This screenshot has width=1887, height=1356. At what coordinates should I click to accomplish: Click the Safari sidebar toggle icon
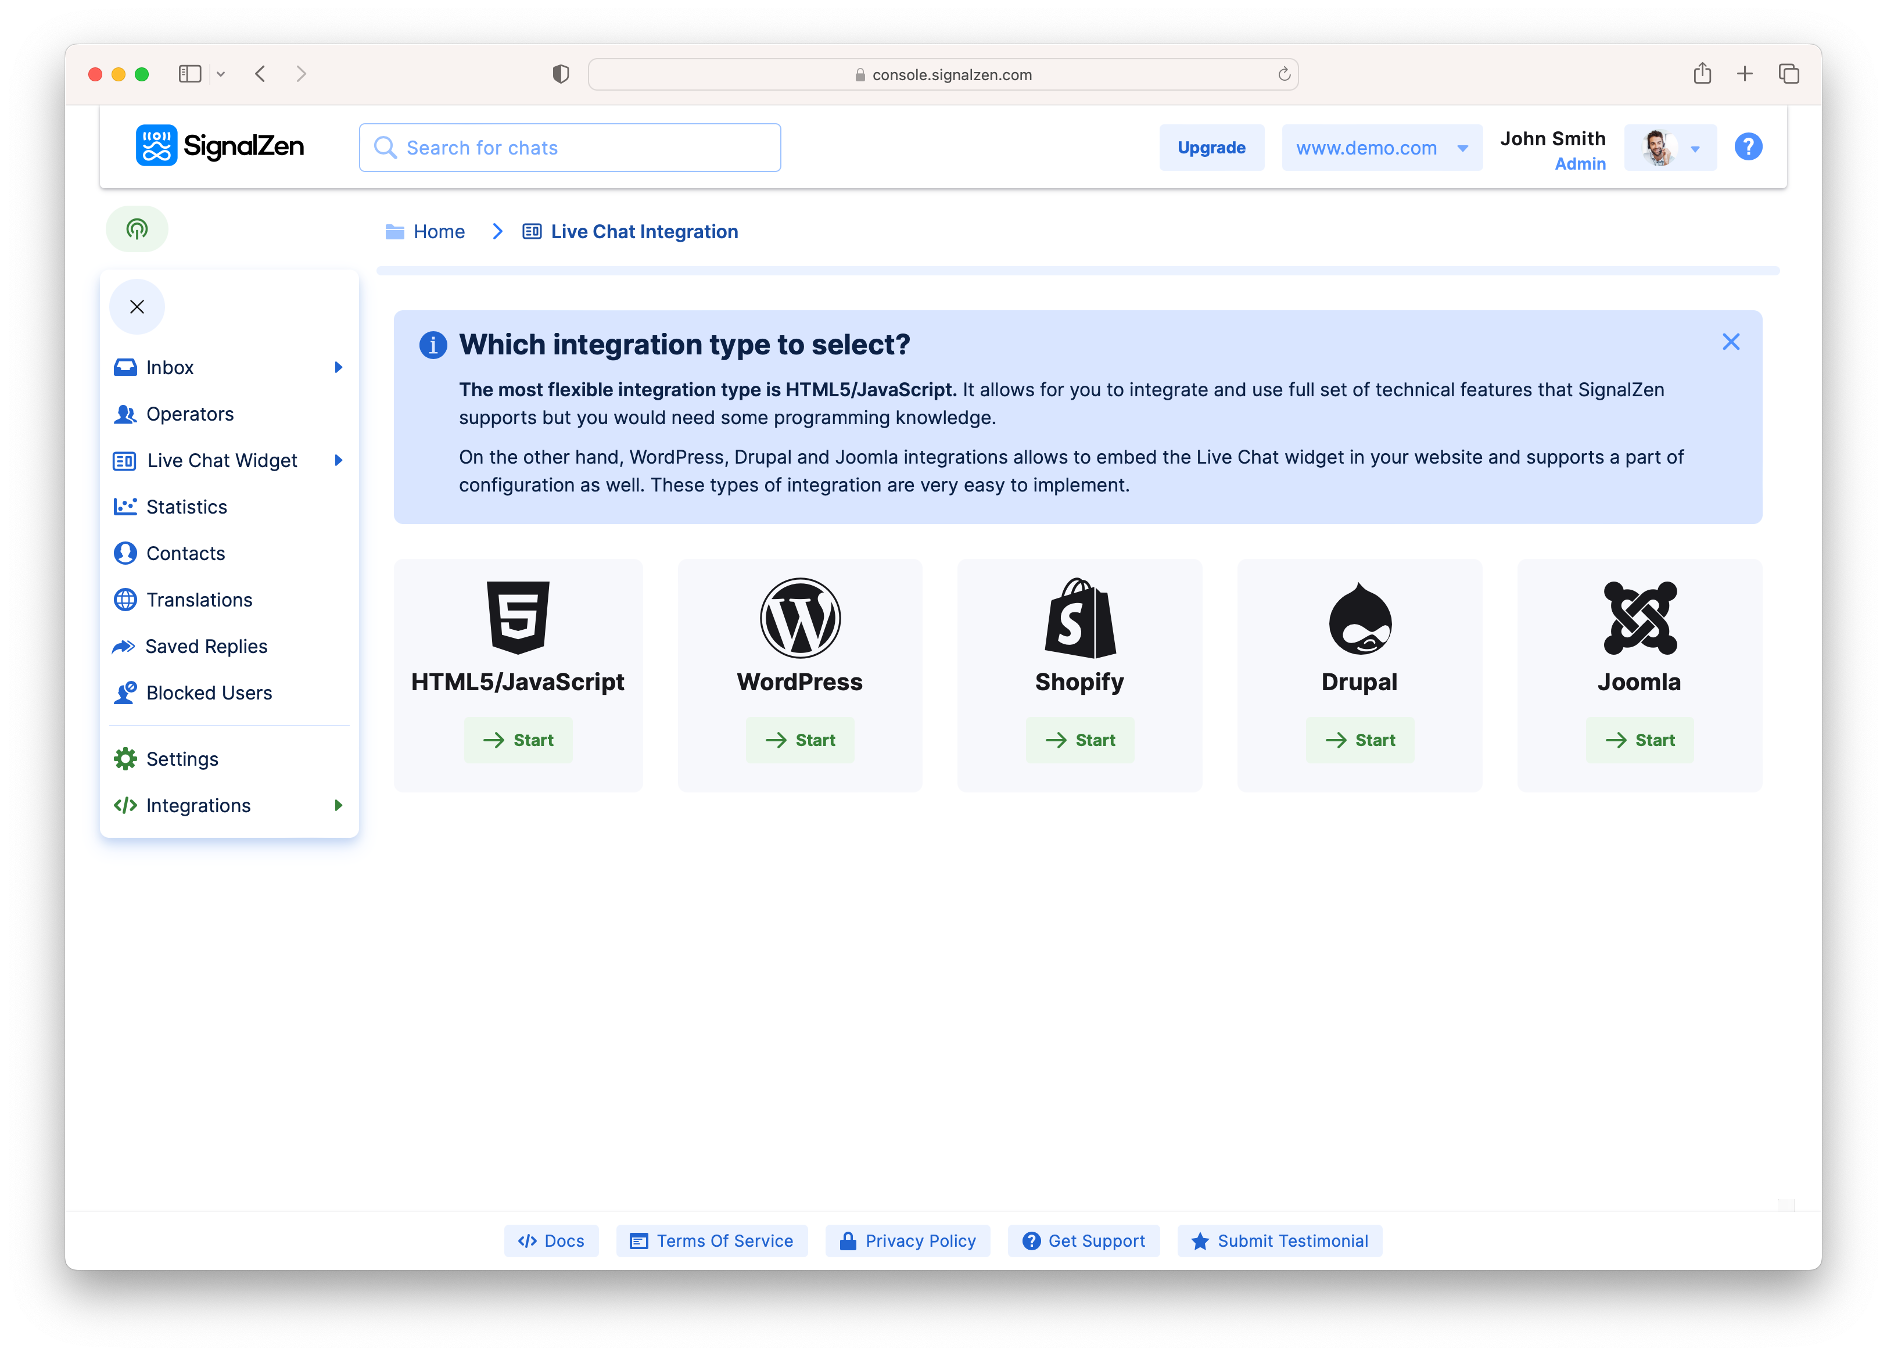point(190,74)
